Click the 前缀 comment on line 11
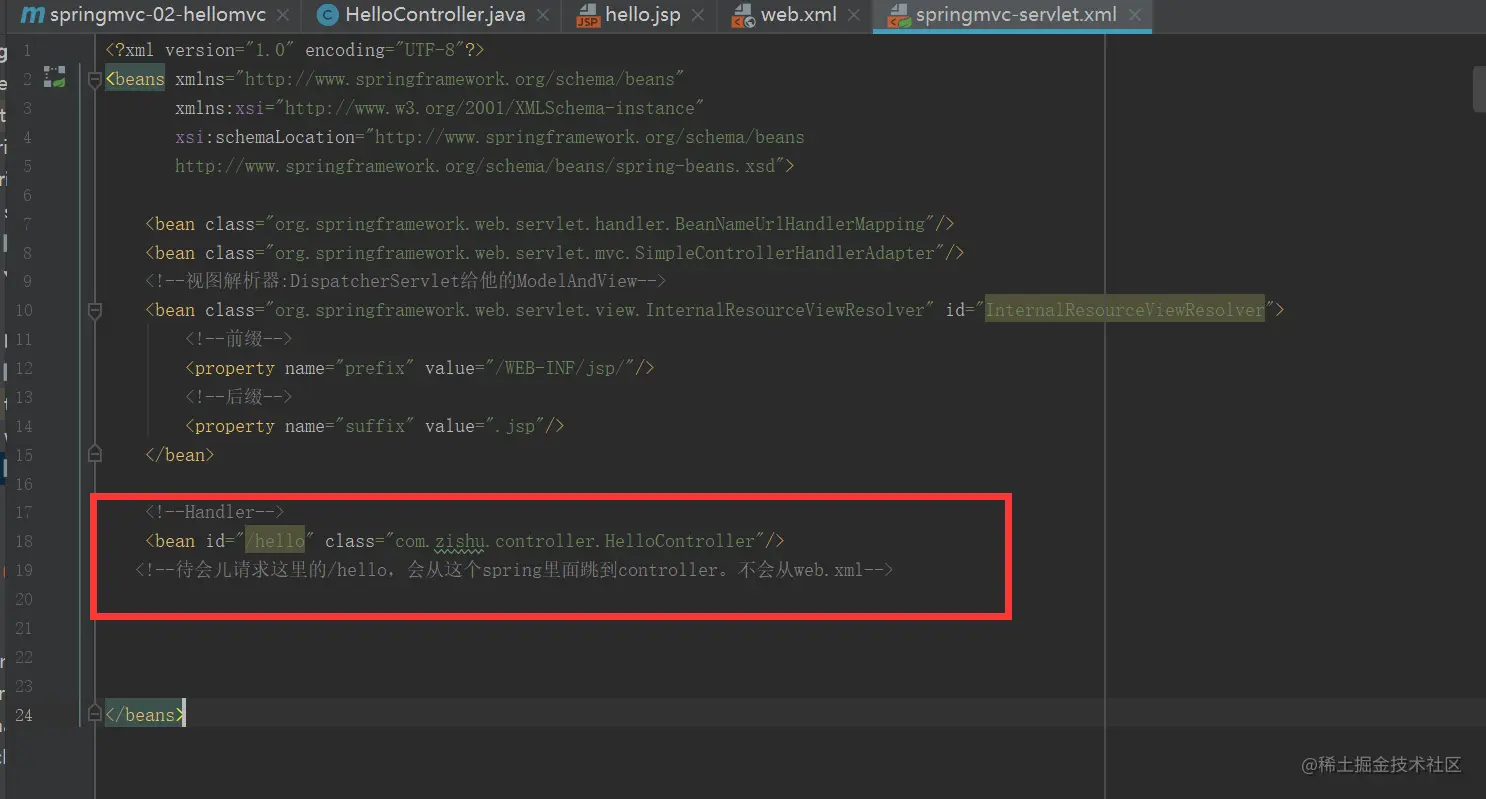1486x799 pixels. click(238, 339)
